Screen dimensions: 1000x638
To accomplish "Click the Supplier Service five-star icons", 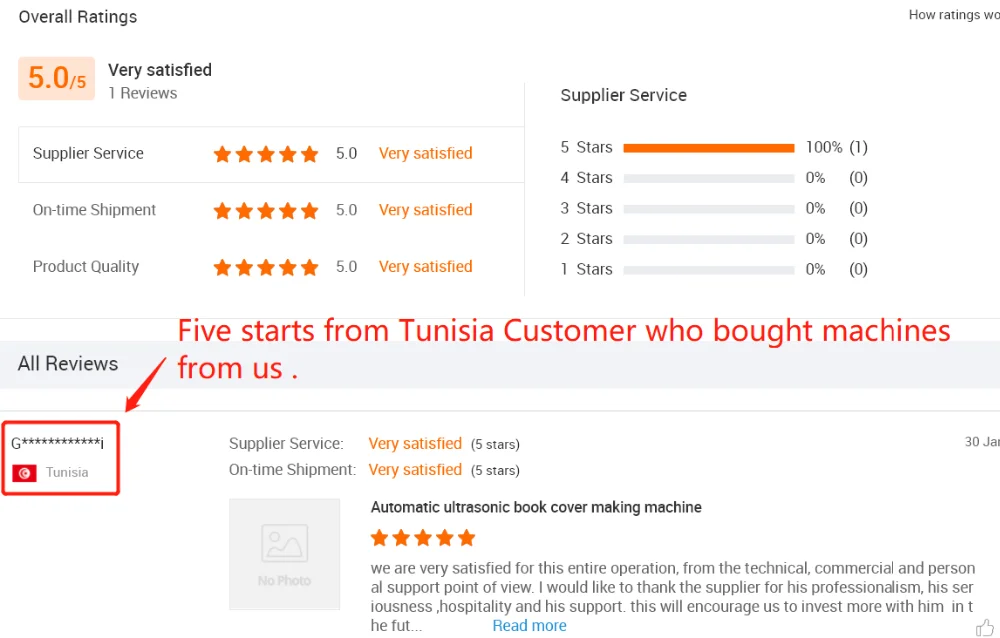I will click(266, 154).
